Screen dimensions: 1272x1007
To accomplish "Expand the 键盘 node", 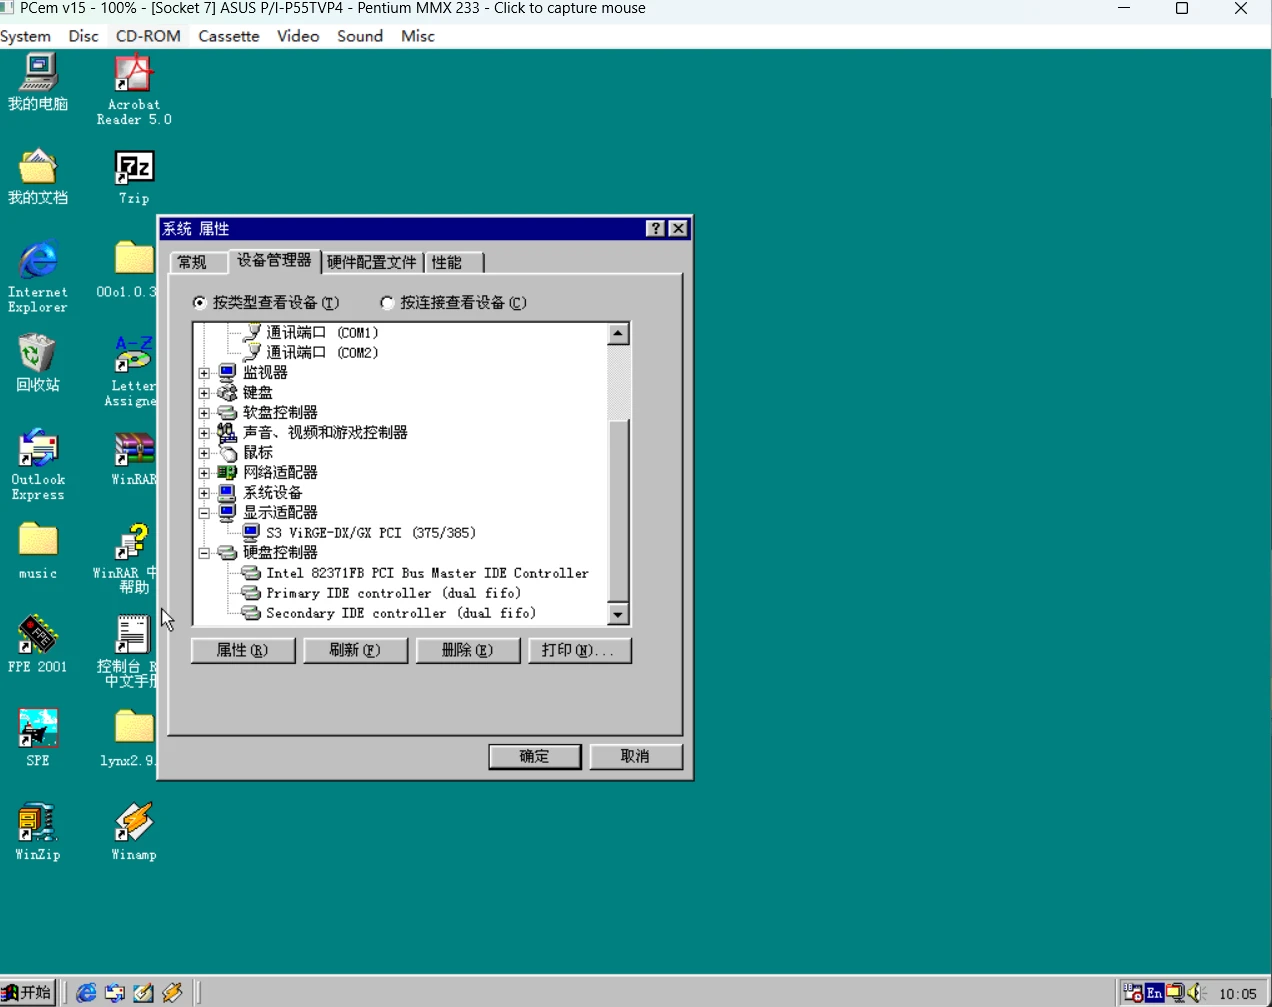I will pyautogui.click(x=204, y=393).
